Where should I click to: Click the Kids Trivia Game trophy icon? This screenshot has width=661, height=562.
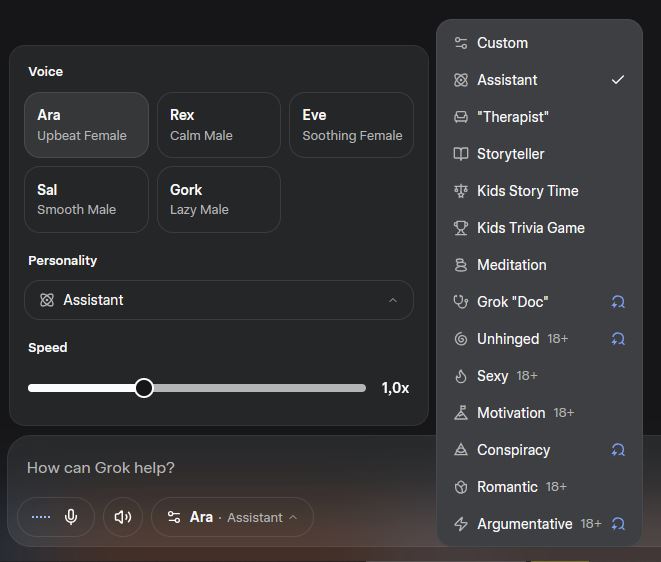click(461, 228)
